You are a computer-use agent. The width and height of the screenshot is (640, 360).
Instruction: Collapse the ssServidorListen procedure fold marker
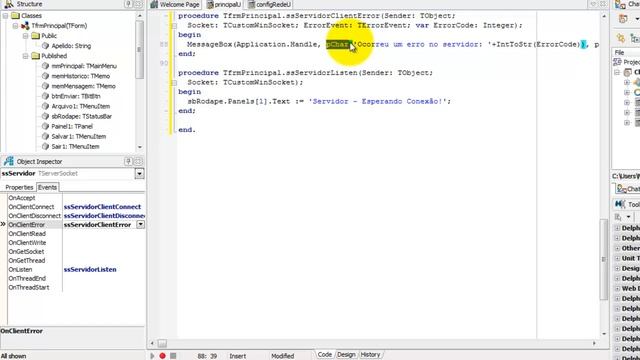174,83
